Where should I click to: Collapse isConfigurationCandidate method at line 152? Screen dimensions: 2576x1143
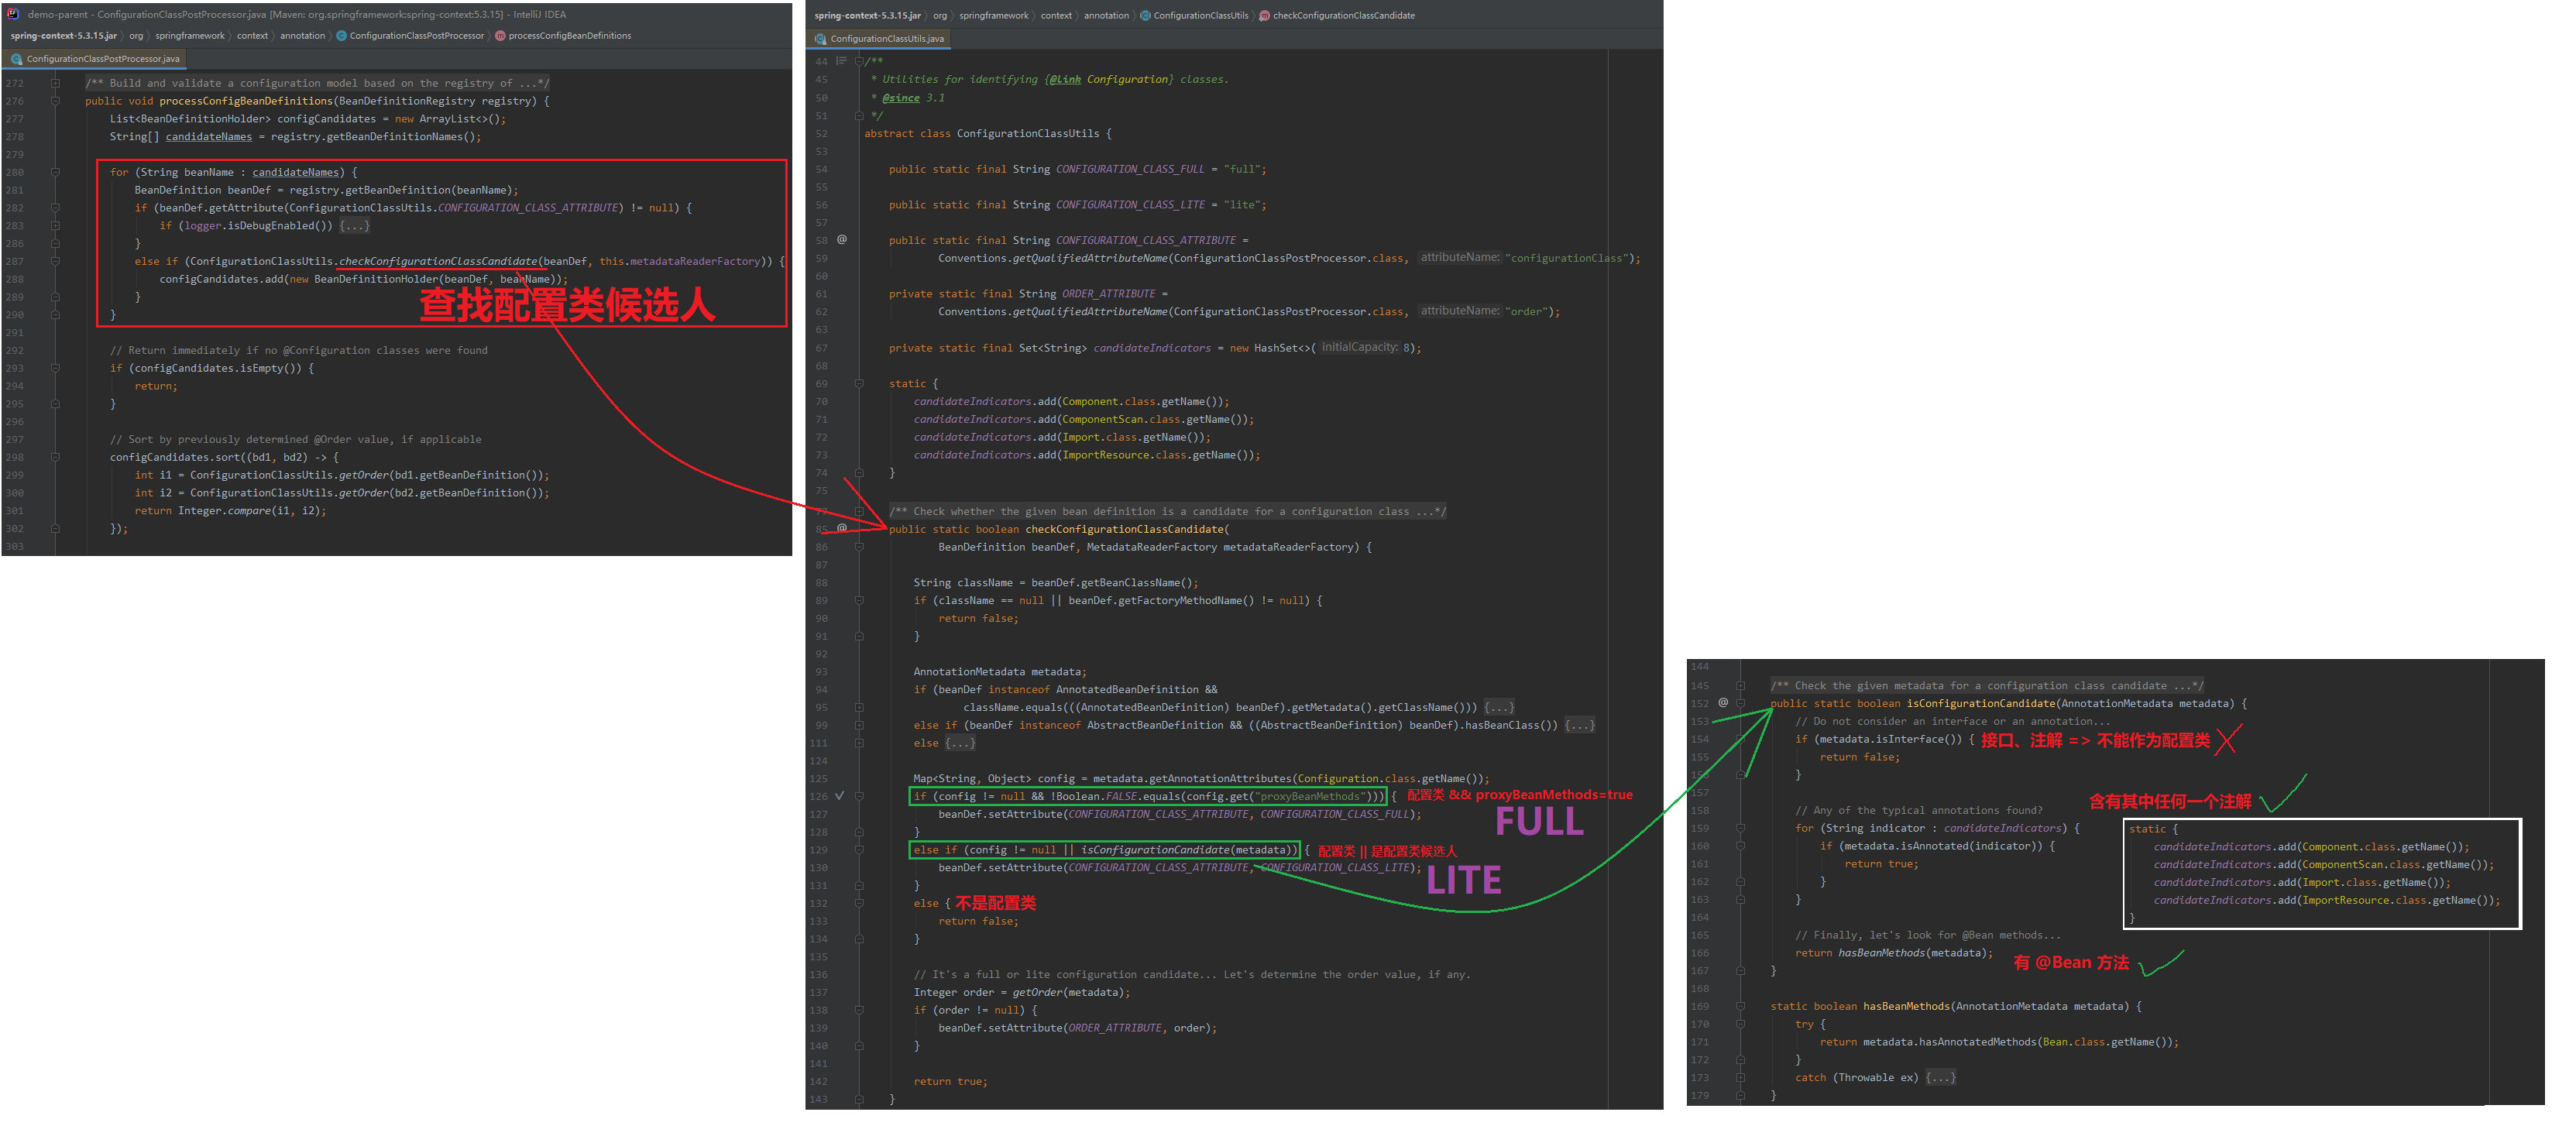[x=1740, y=703]
